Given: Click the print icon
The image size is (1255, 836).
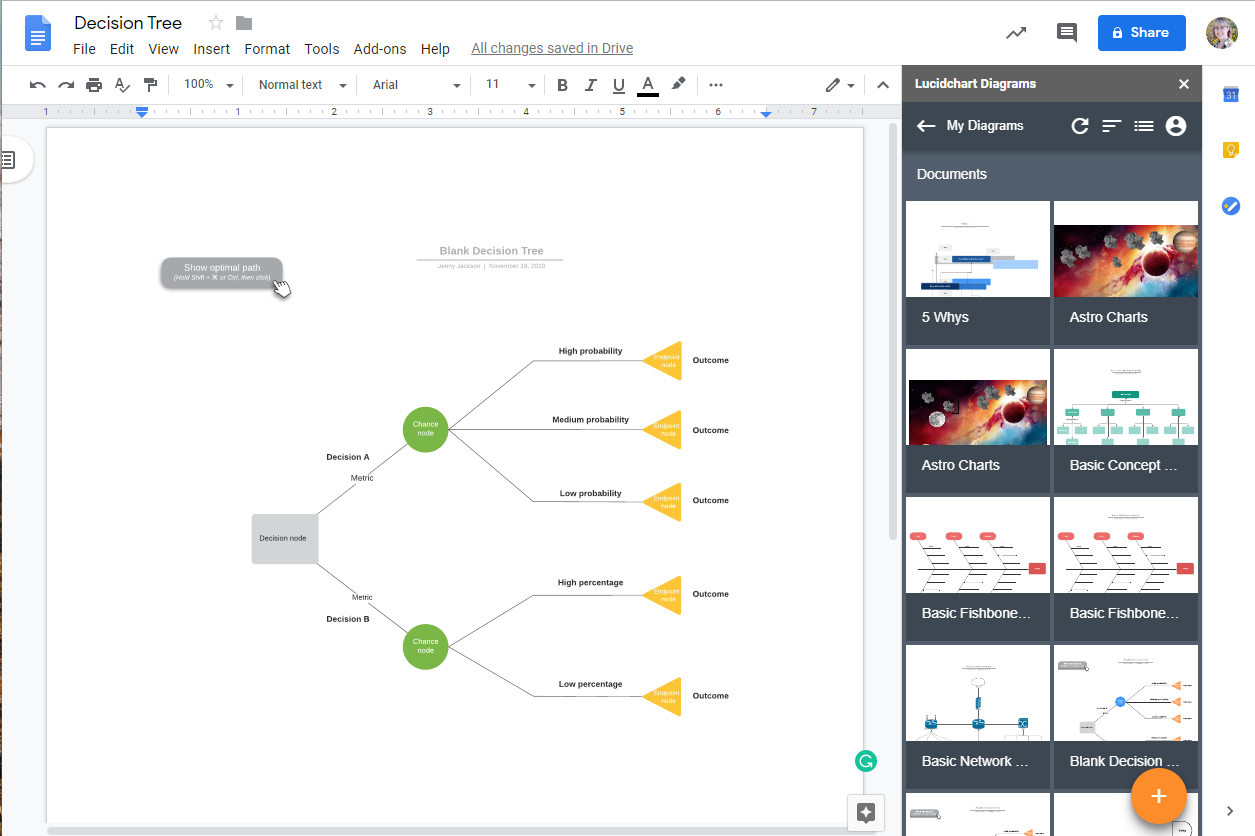Looking at the screenshot, I should 94,85.
